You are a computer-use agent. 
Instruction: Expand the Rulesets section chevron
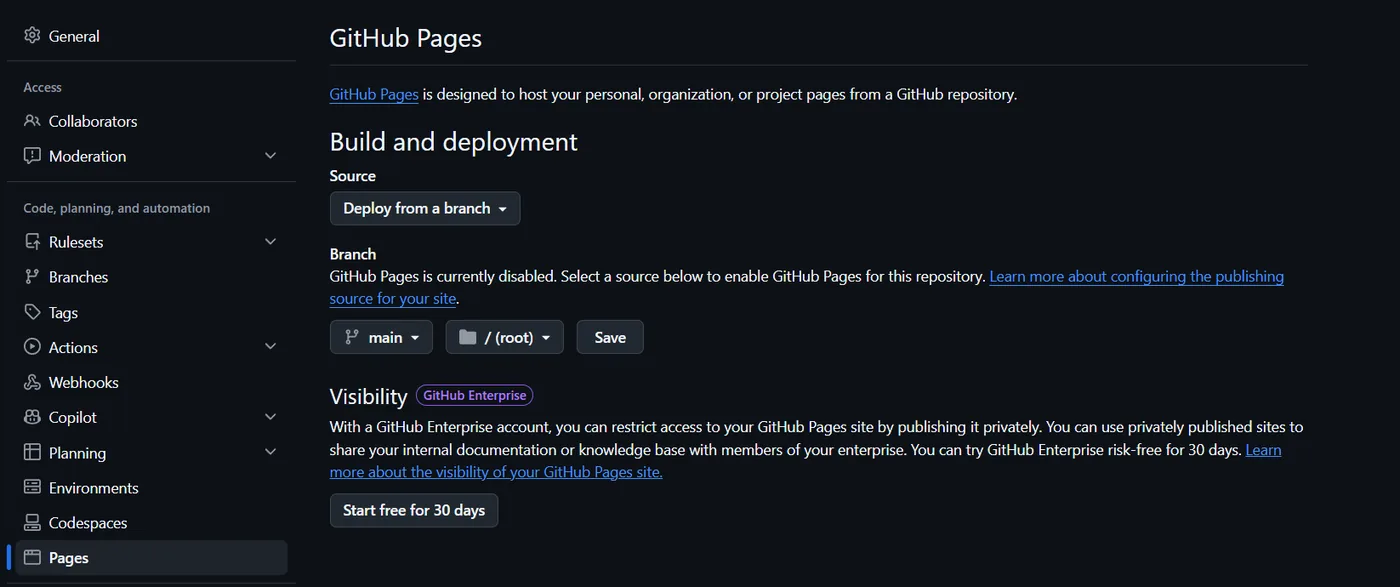tap(270, 242)
